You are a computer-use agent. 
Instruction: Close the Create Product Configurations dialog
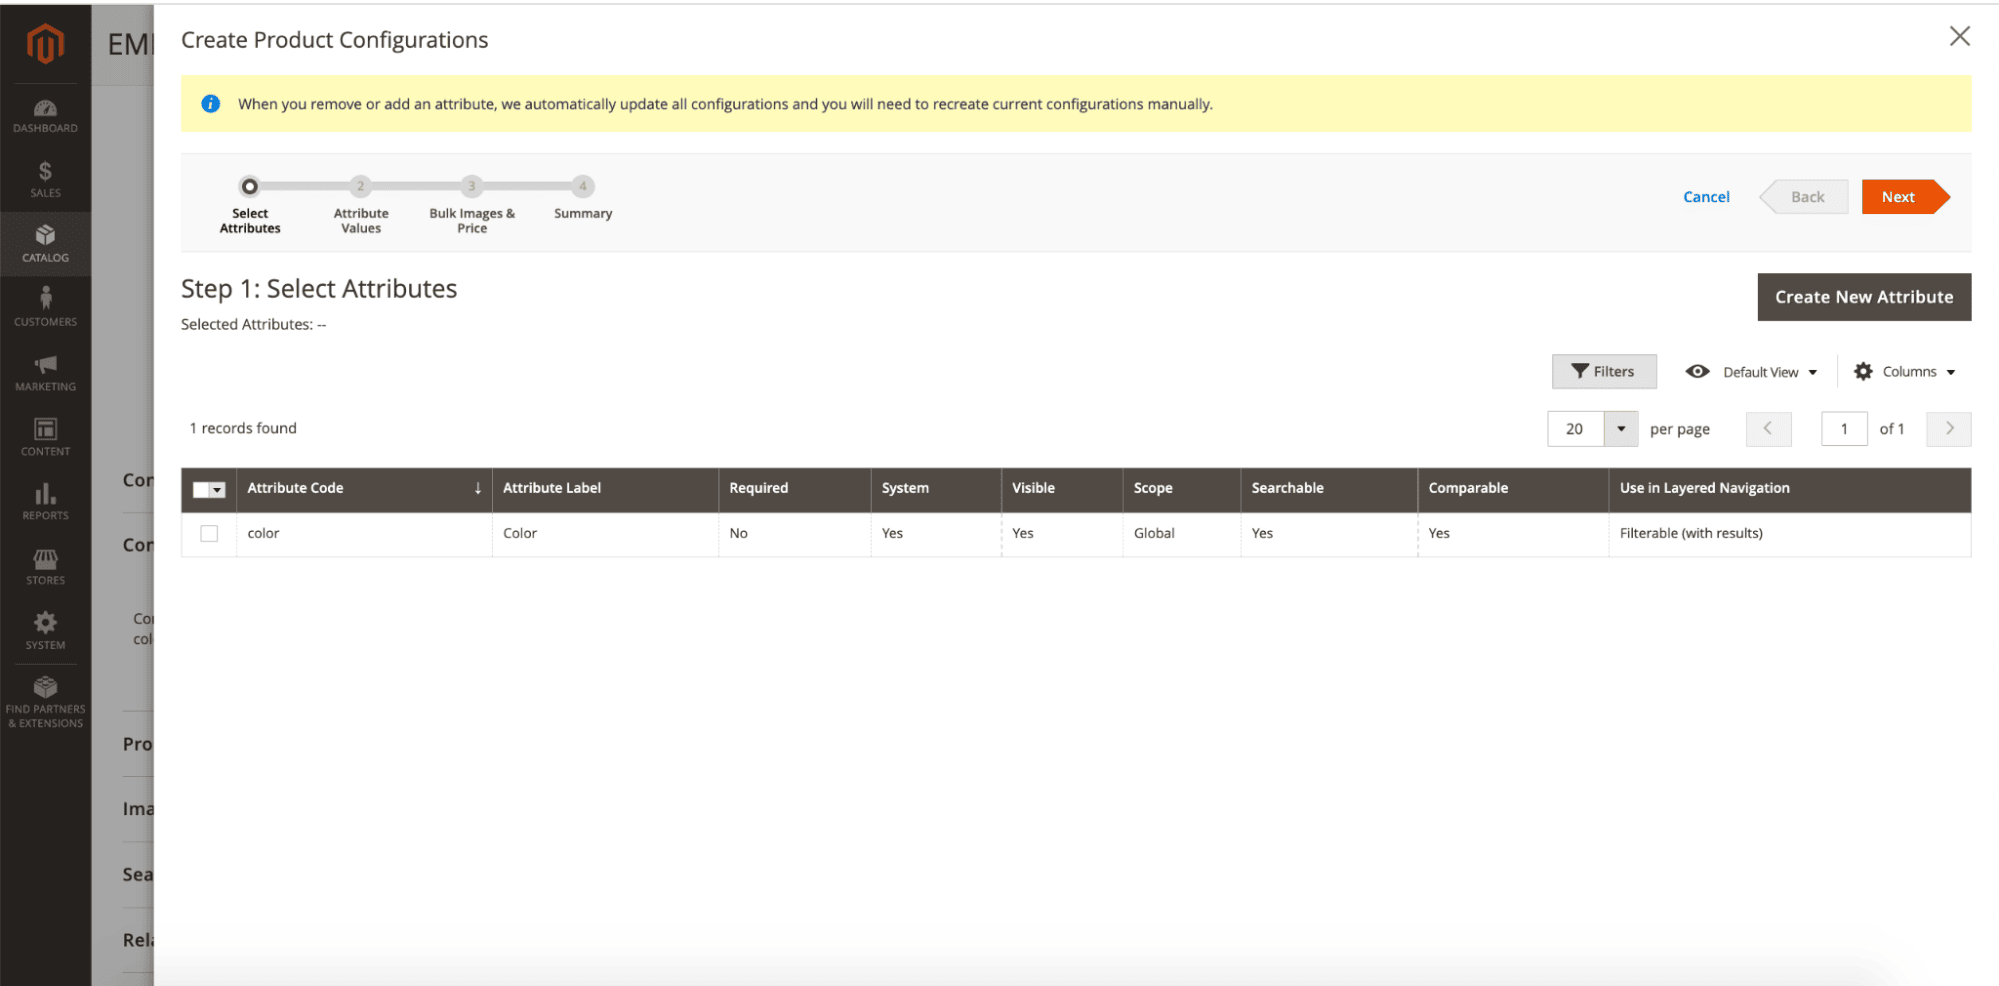pyautogui.click(x=1959, y=37)
